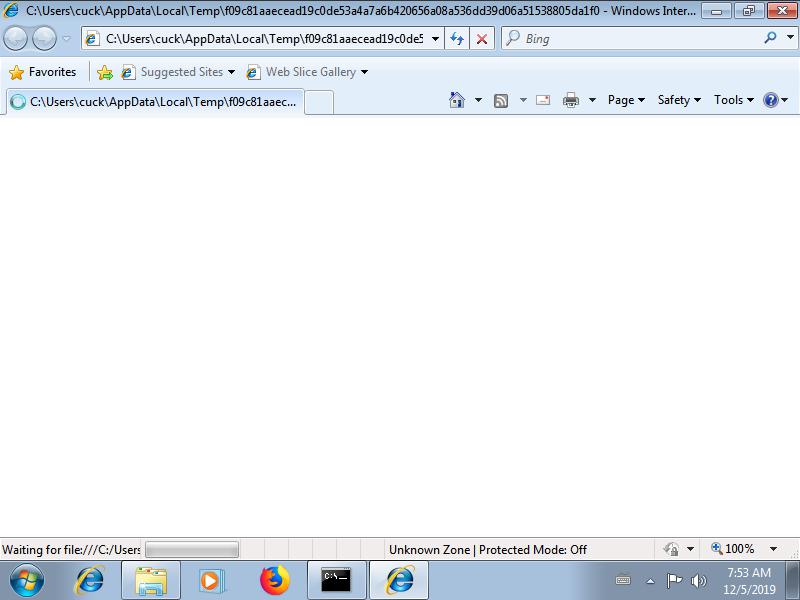Click the Action Center flag icon
This screenshot has width=800, height=600.
pyautogui.click(x=674, y=581)
